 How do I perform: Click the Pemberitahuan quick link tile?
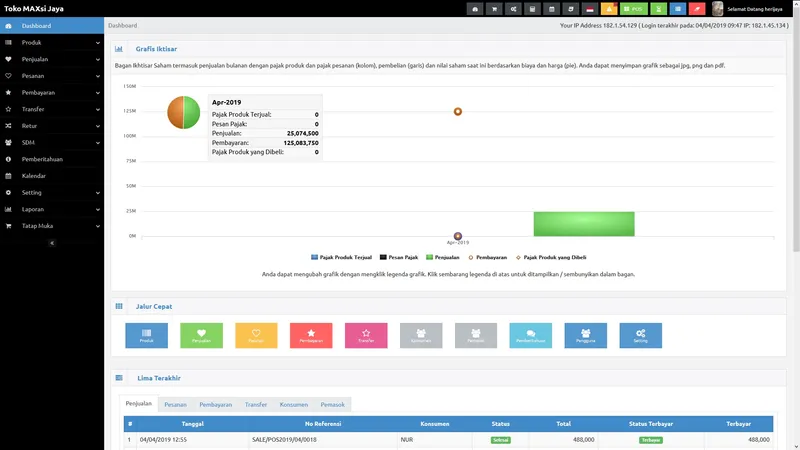530,336
